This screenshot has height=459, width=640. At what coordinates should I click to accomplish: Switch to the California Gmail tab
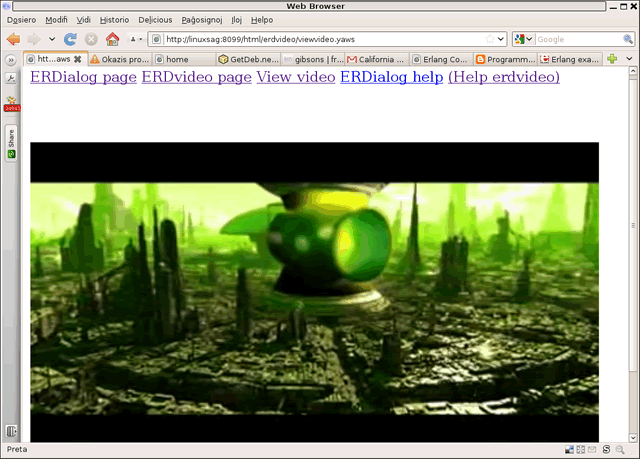[x=377, y=60]
